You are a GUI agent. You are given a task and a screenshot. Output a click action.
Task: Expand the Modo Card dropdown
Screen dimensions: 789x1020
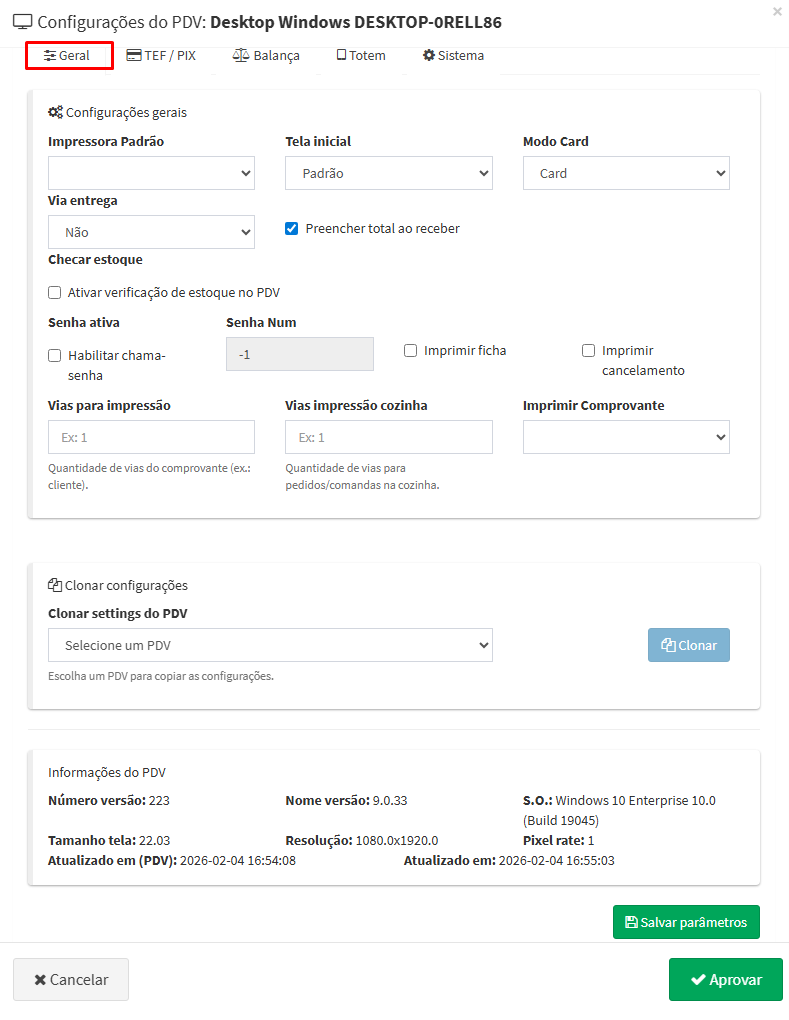[x=626, y=173]
